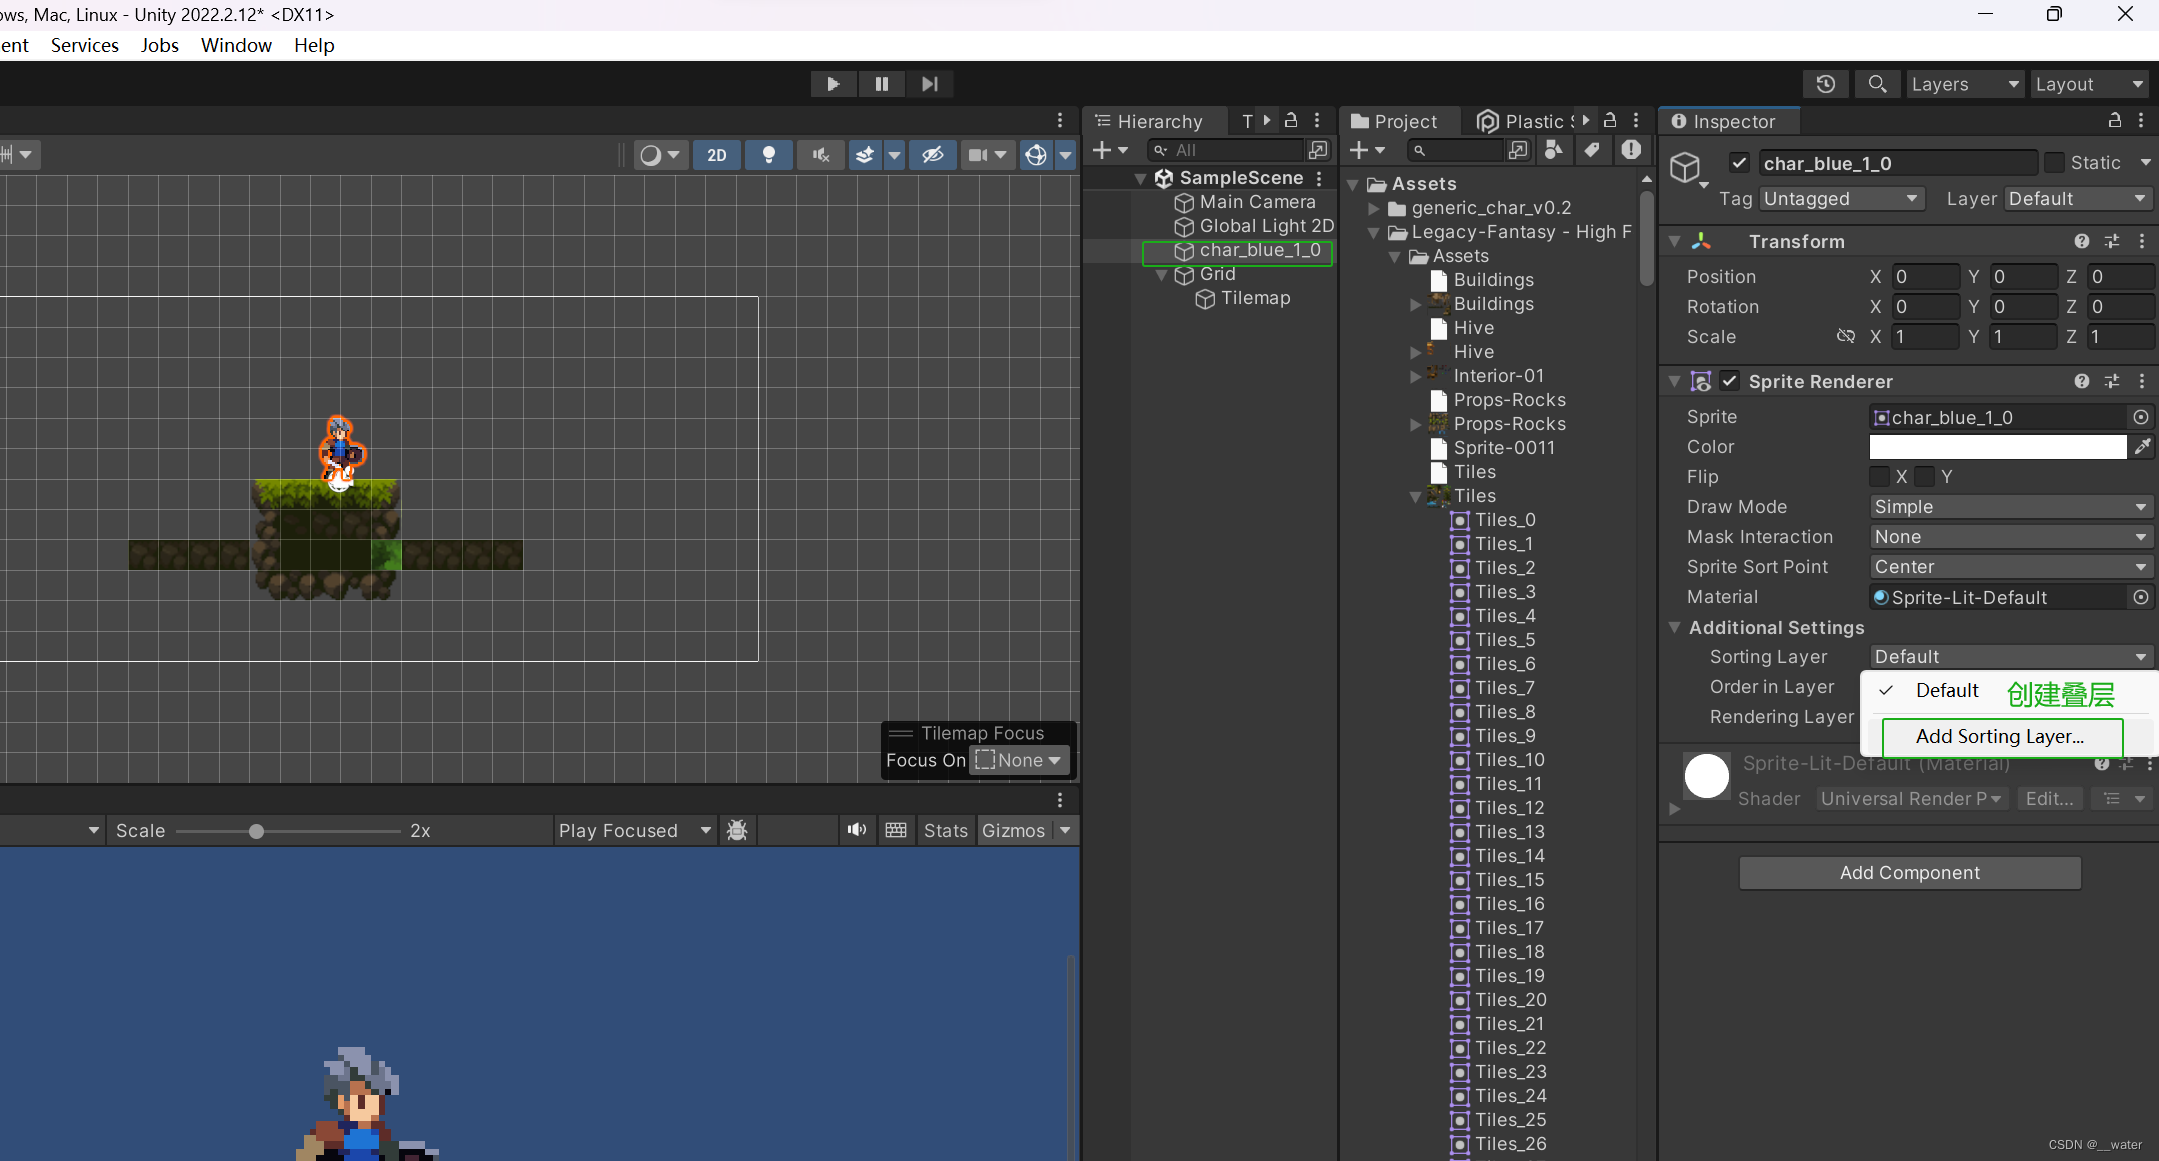Enable Flip X checkbox

click(x=1880, y=477)
